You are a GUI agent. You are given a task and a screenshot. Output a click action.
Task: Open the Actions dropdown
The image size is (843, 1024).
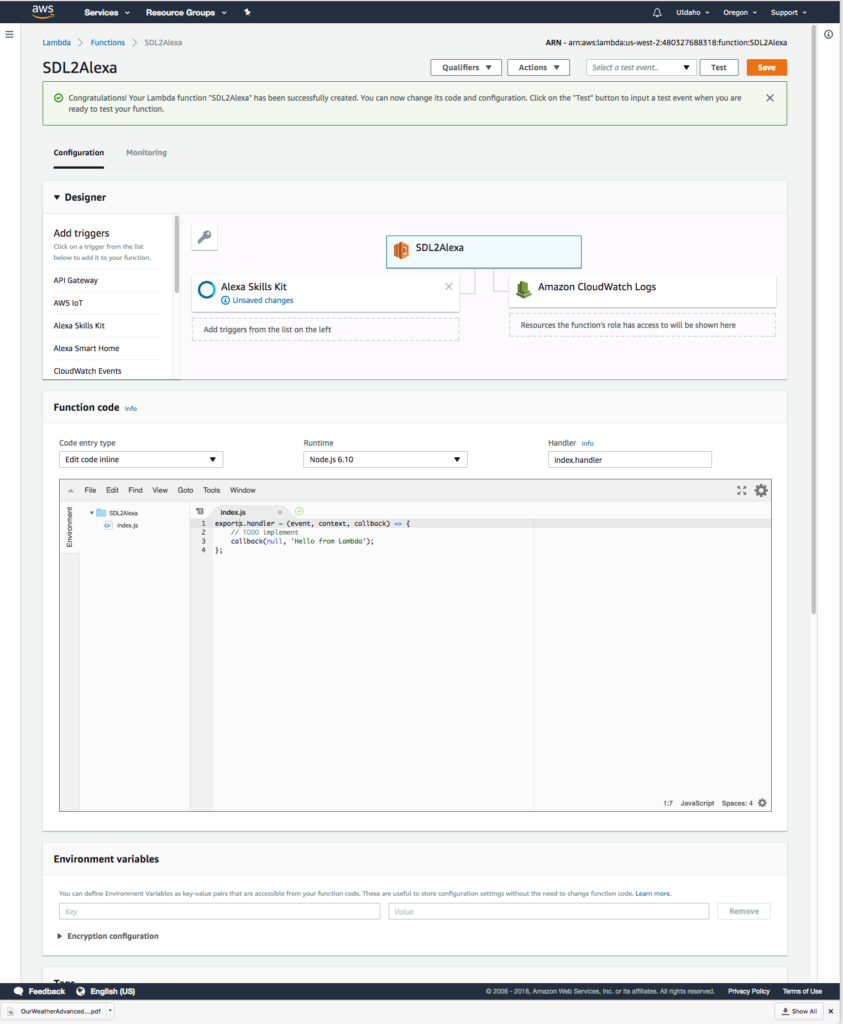point(539,67)
